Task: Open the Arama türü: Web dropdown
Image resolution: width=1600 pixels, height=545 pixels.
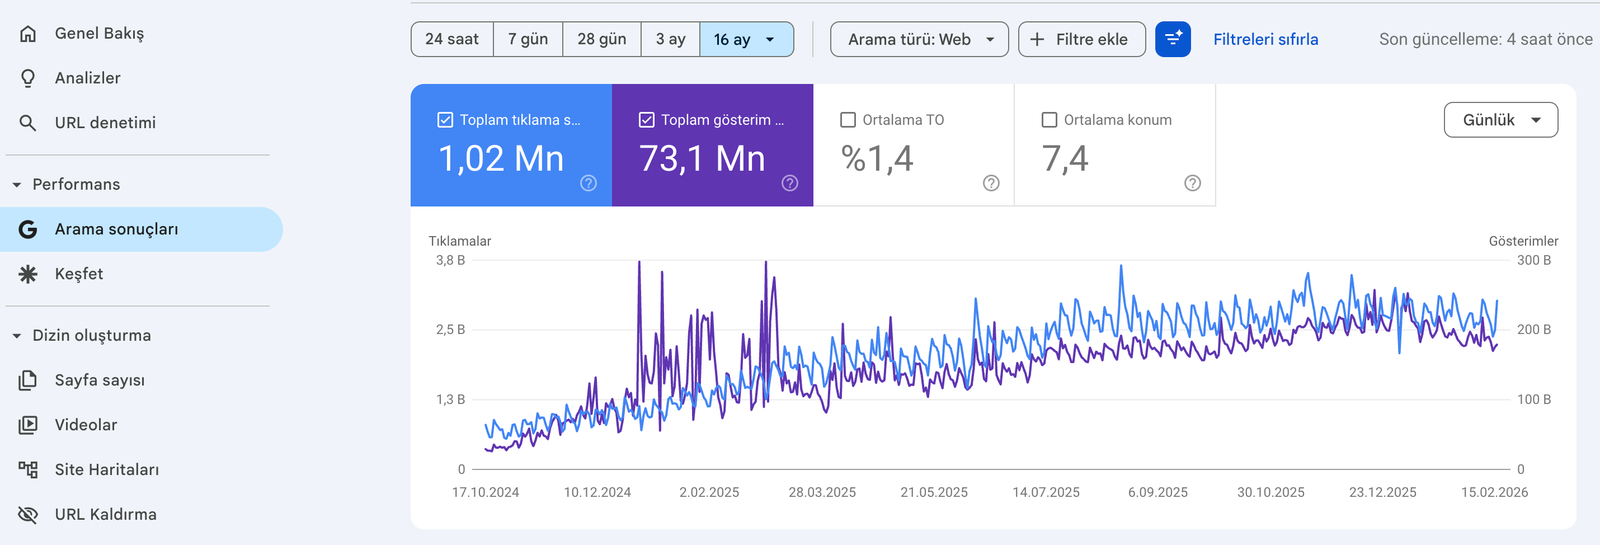Action: [x=919, y=39]
